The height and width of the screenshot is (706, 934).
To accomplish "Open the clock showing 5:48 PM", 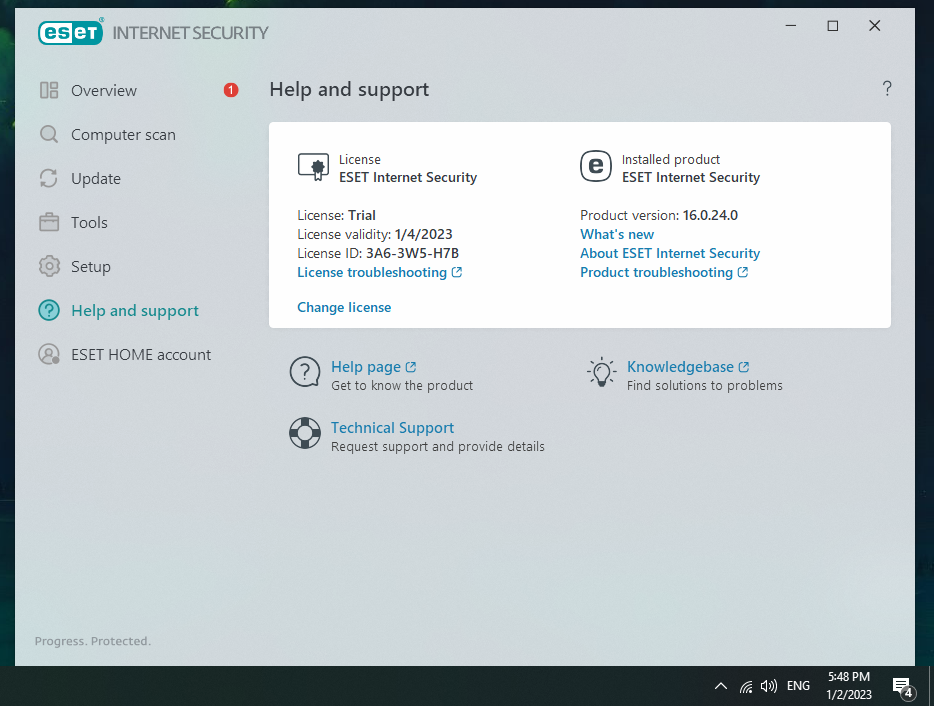I will (x=849, y=686).
